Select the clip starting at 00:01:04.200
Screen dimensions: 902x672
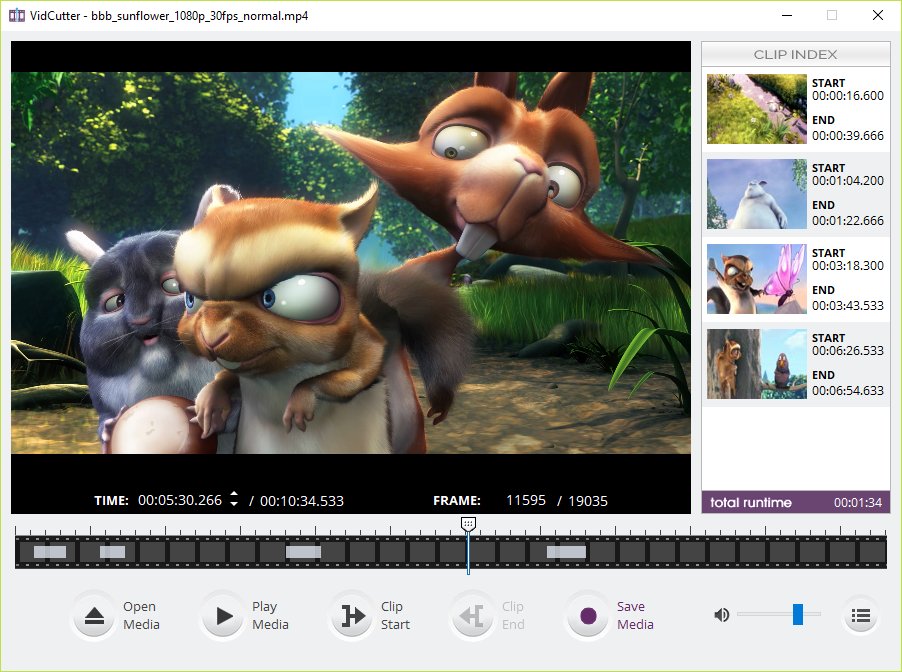[x=796, y=194]
